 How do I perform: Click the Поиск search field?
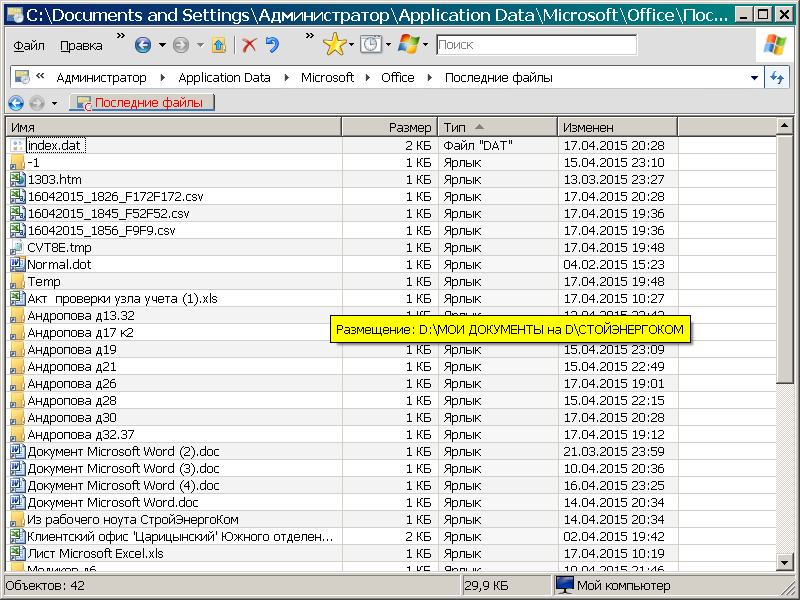(535, 45)
